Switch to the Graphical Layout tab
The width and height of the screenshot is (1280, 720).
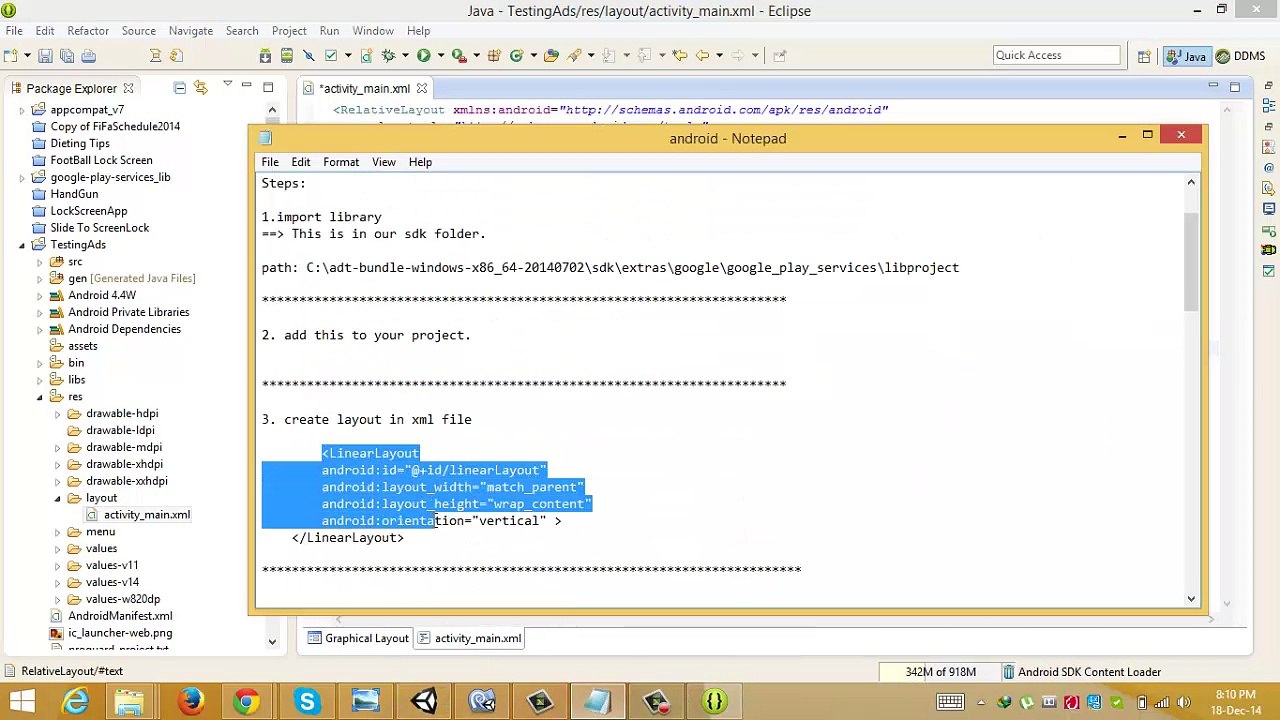pyautogui.click(x=358, y=638)
